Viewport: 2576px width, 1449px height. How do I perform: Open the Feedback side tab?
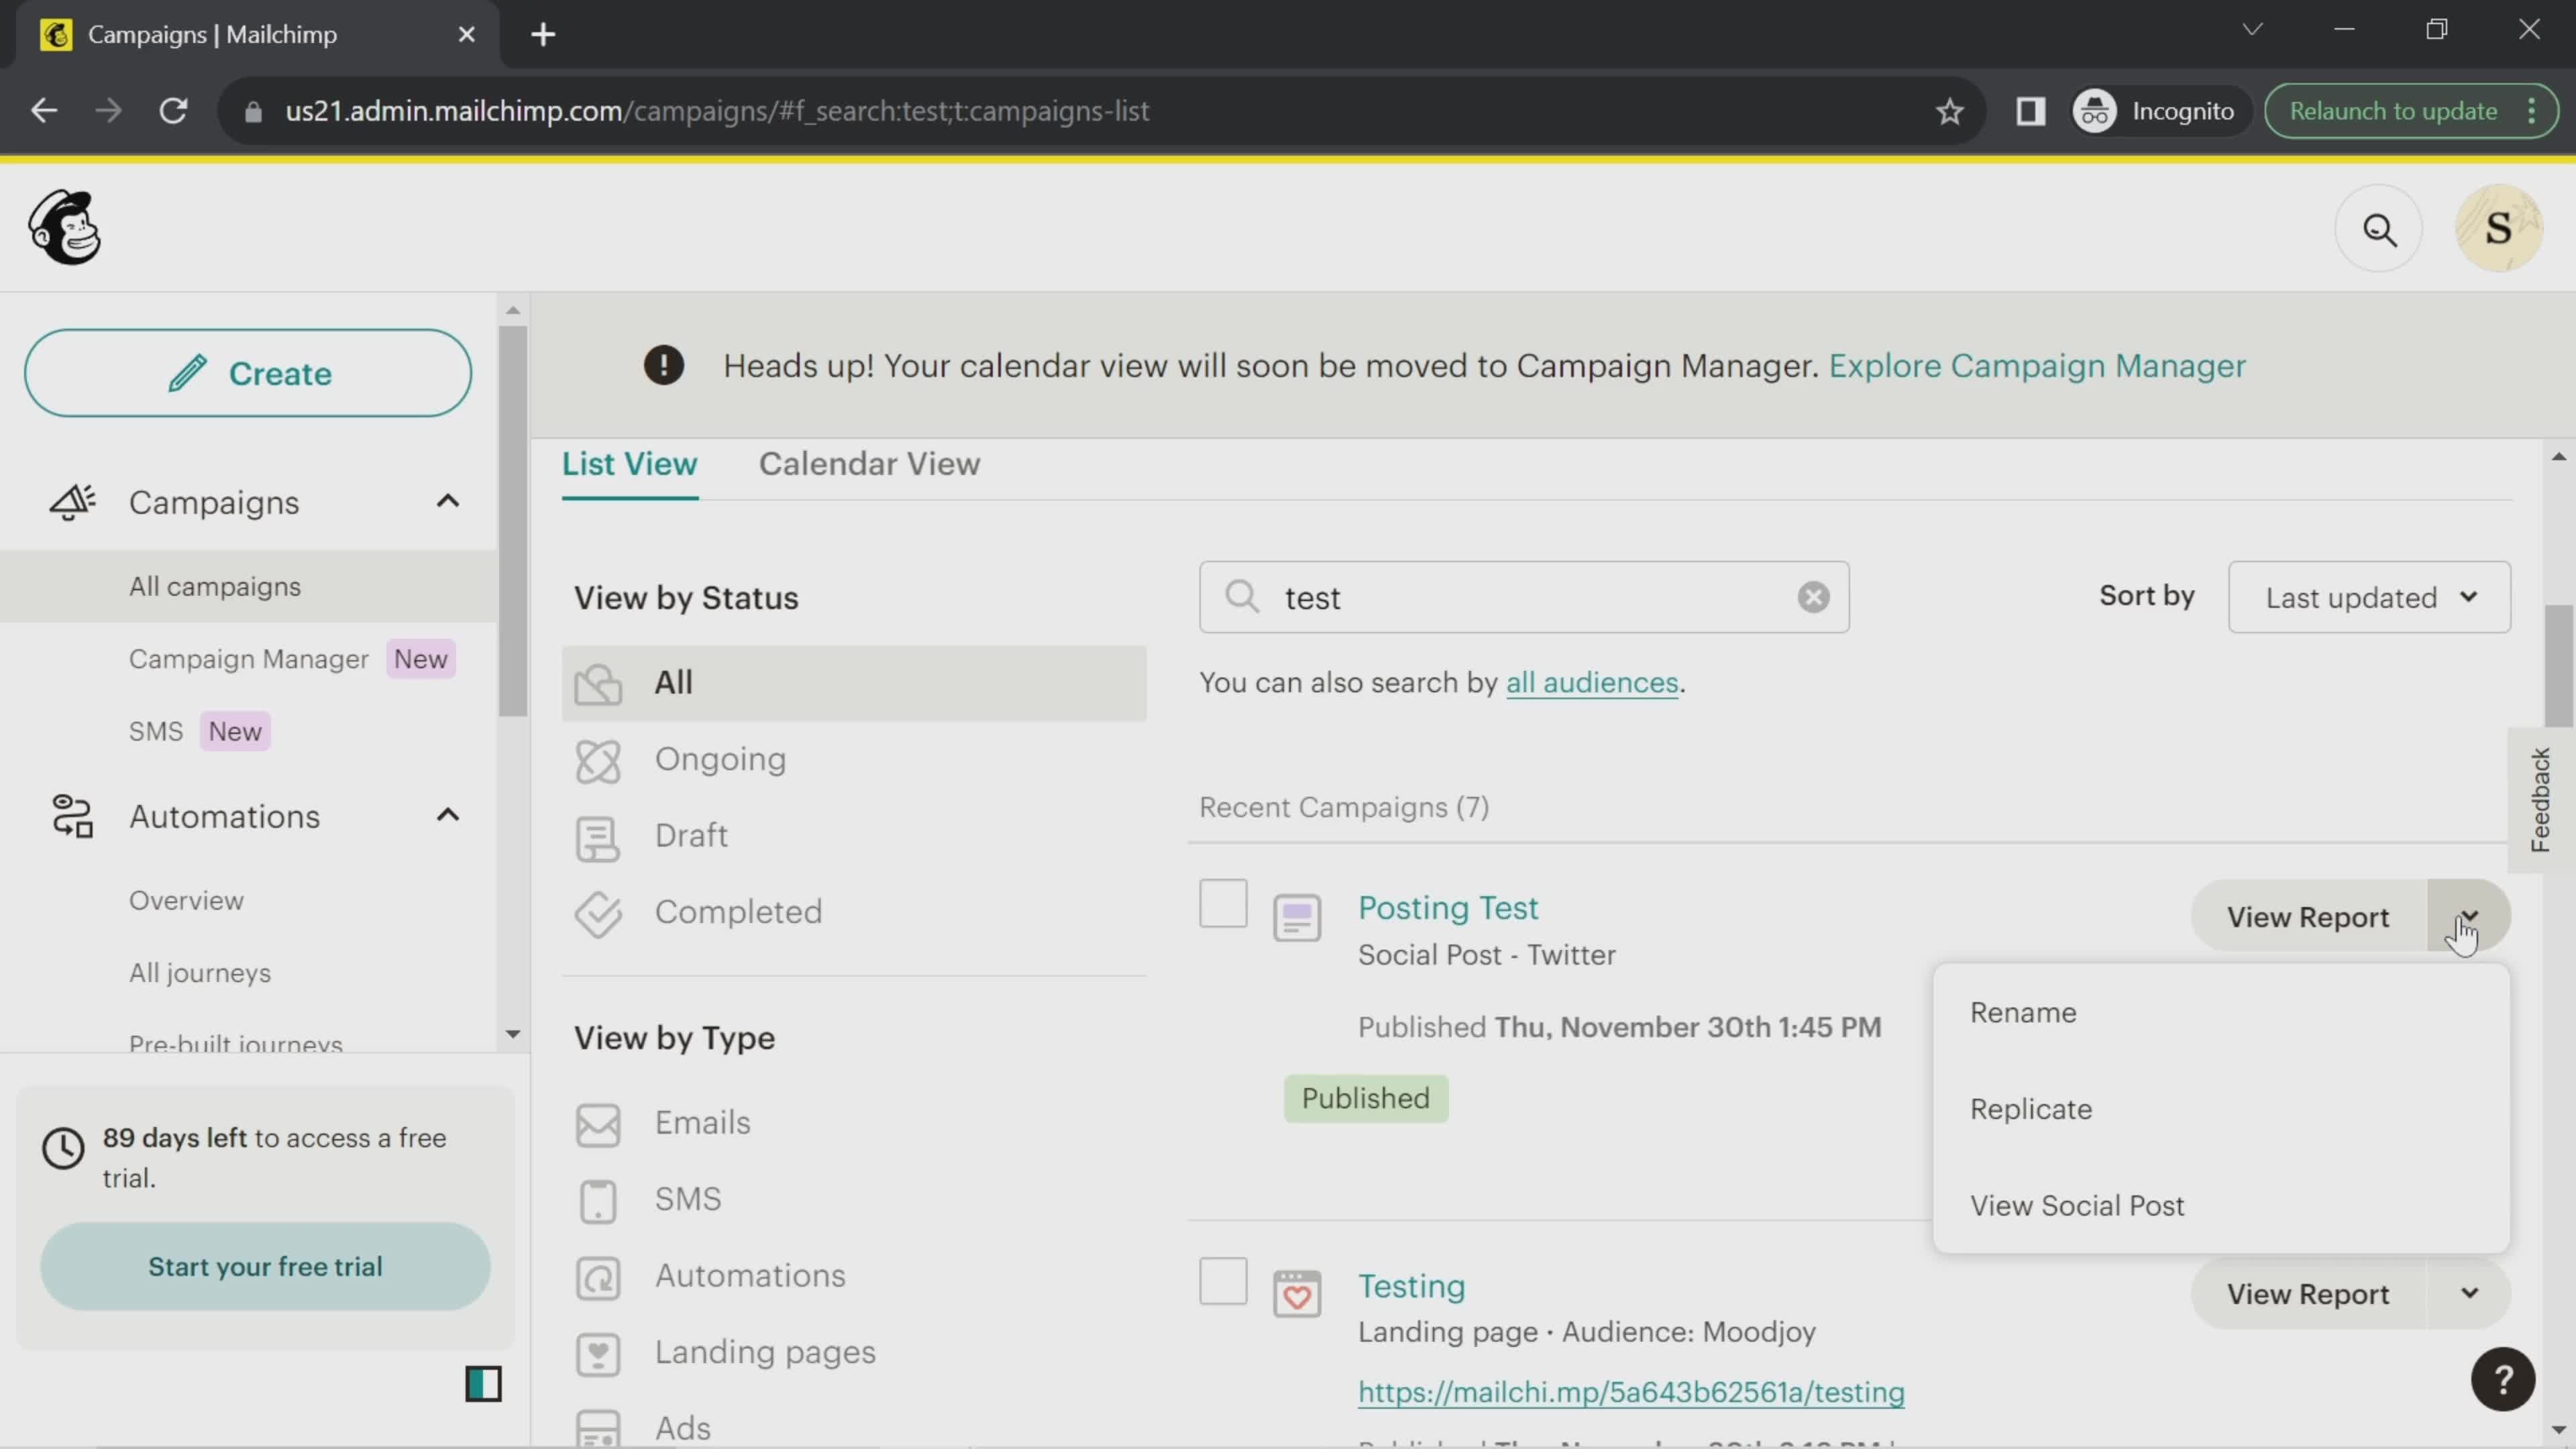click(2540, 800)
